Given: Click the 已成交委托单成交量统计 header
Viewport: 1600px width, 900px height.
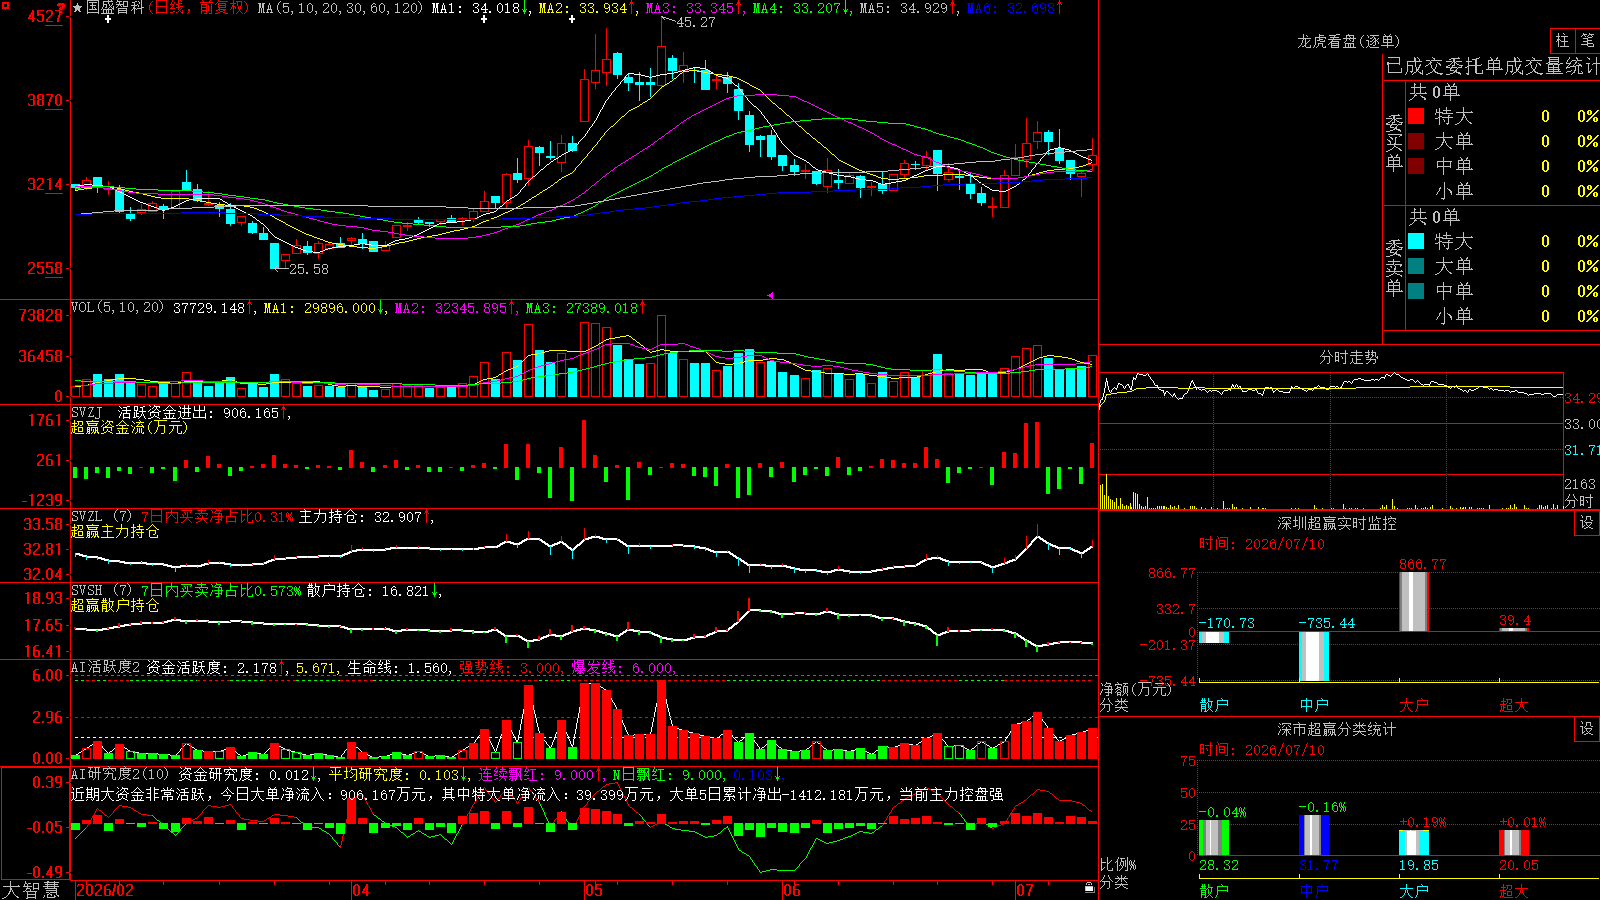Looking at the screenshot, I should point(1492,66).
